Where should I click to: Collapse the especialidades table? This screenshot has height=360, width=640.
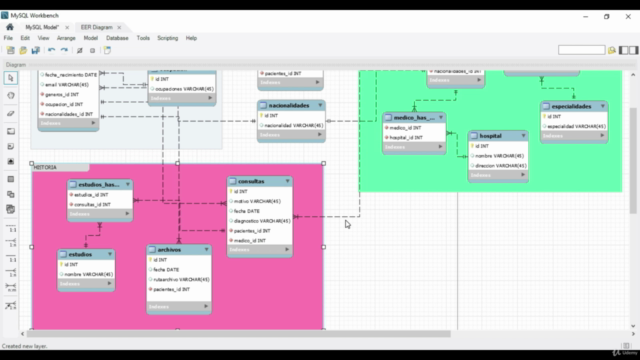click(603, 106)
